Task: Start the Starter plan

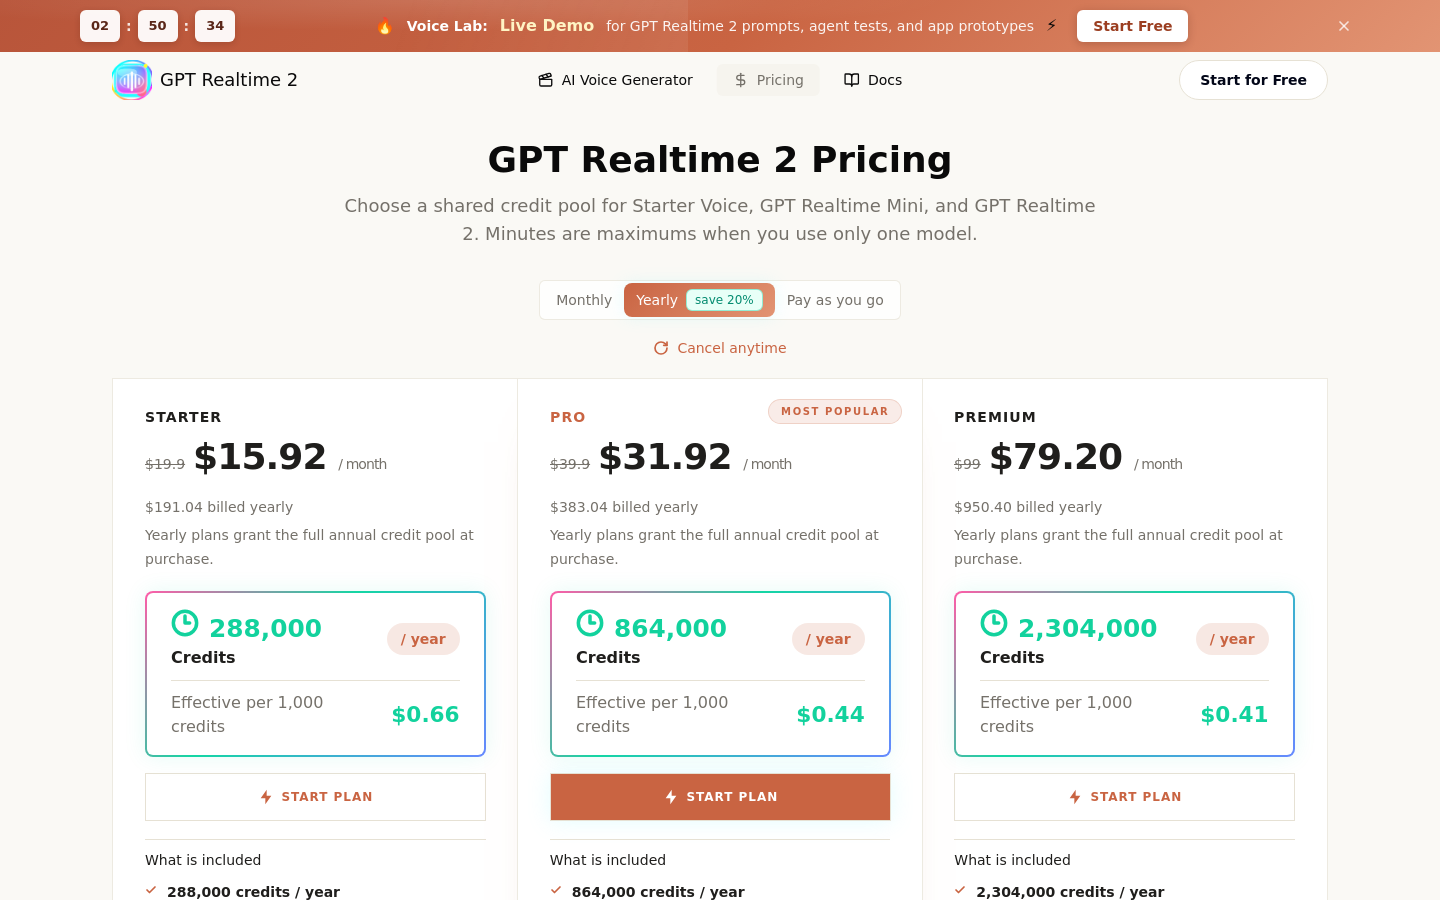Action: click(315, 797)
